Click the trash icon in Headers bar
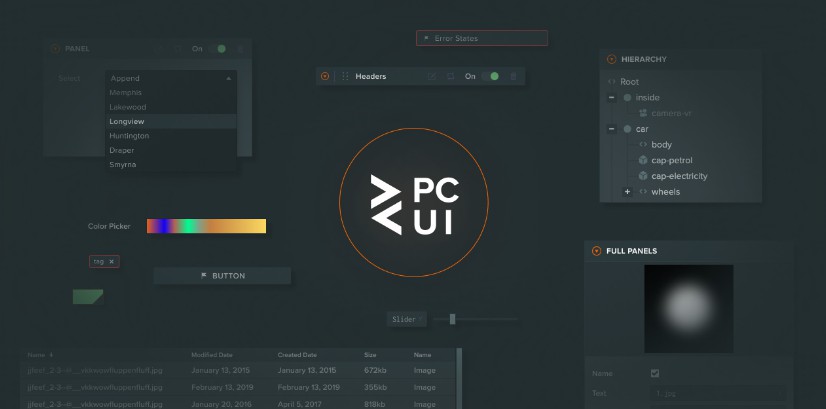Image resolution: width=826 pixels, height=409 pixels. coord(514,76)
